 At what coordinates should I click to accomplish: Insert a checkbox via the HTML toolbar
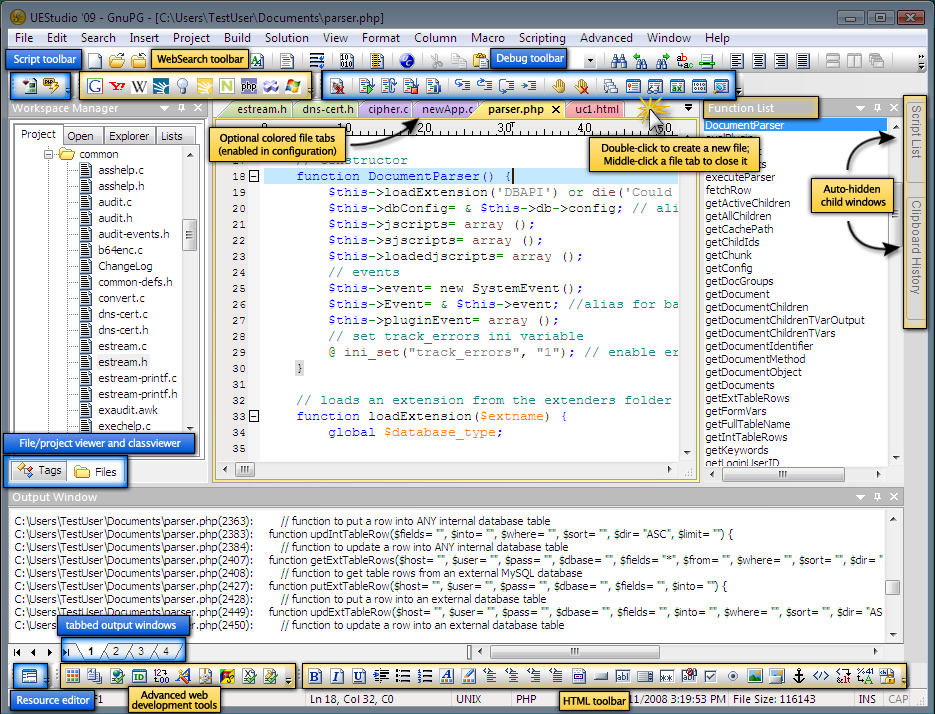tap(710, 676)
